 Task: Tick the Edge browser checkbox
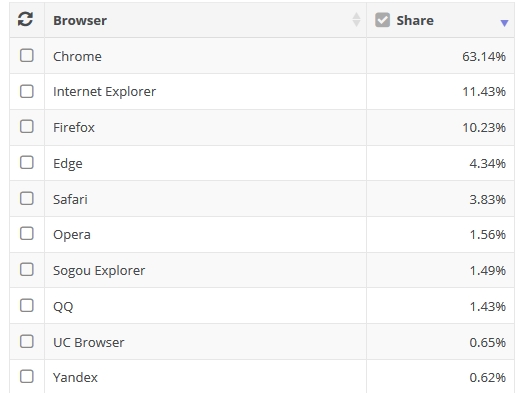(x=27, y=163)
